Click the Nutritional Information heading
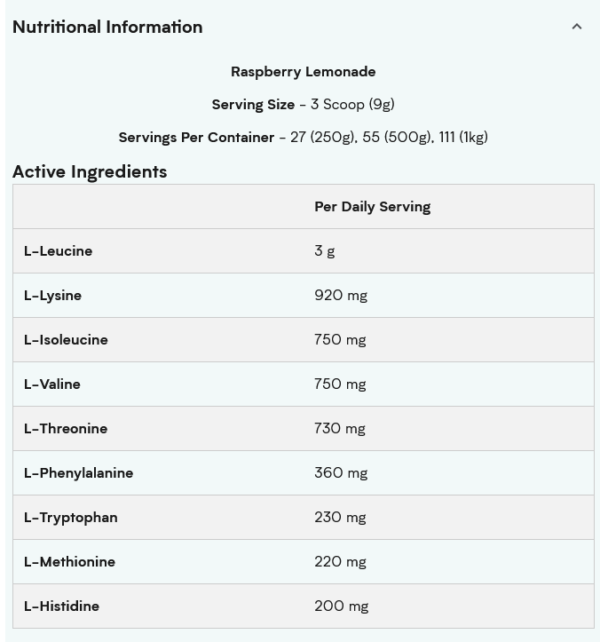The height and width of the screenshot is (642, 600). point(108,27)
